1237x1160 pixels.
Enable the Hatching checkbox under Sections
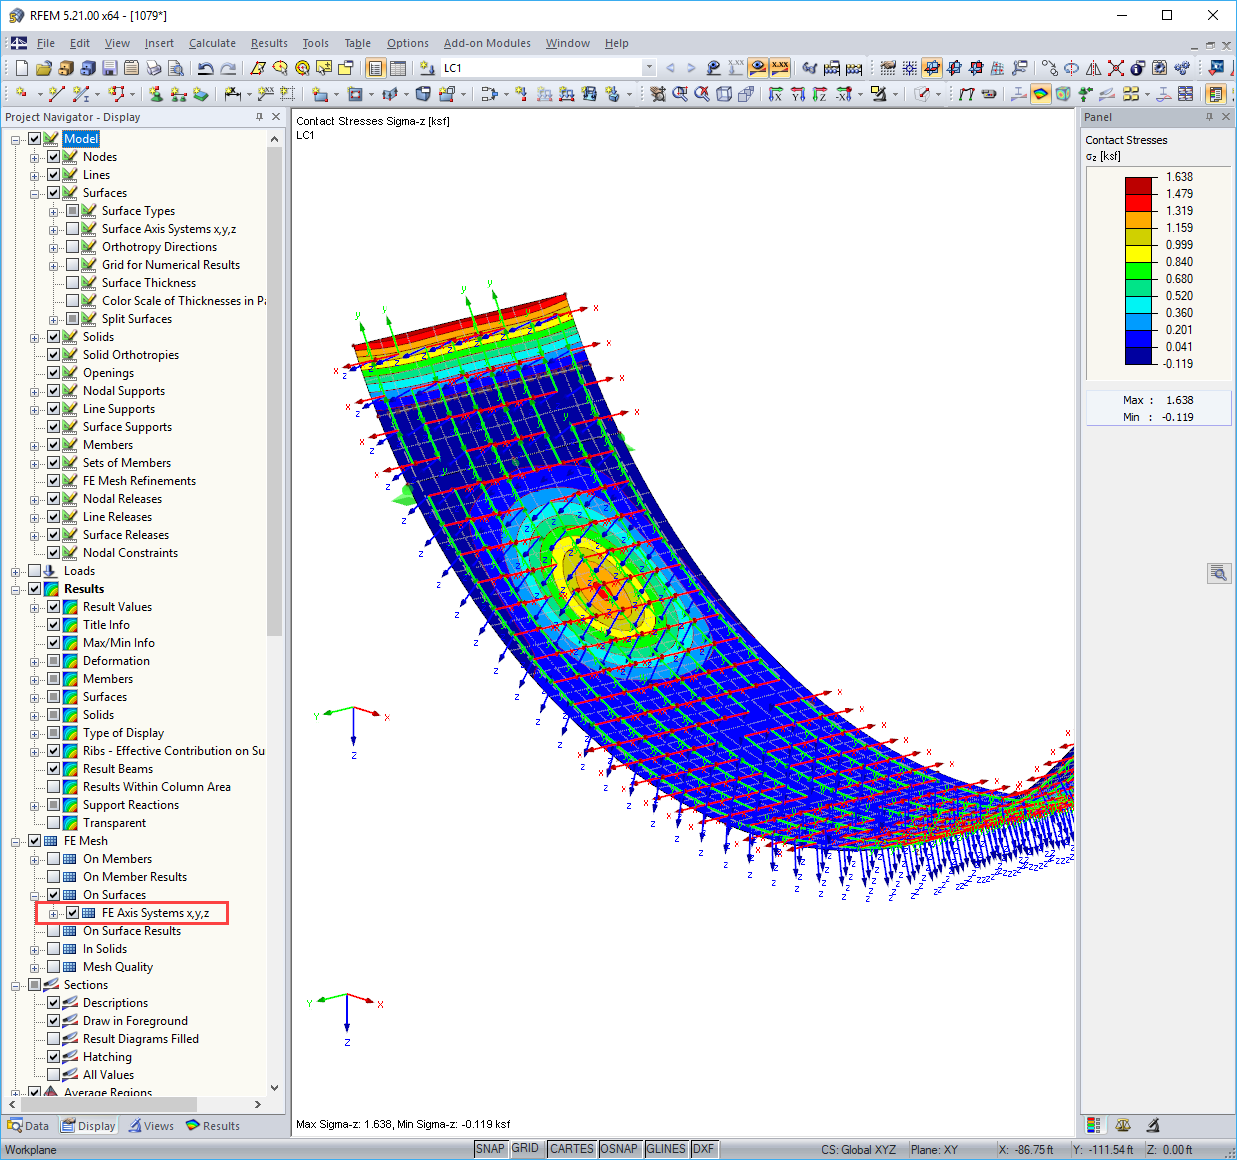click(55, 1056)
